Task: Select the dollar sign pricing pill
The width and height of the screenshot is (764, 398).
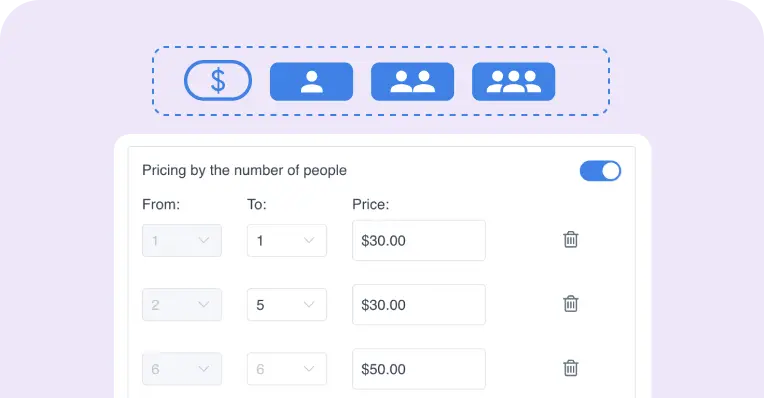Action: coord(218,80)
